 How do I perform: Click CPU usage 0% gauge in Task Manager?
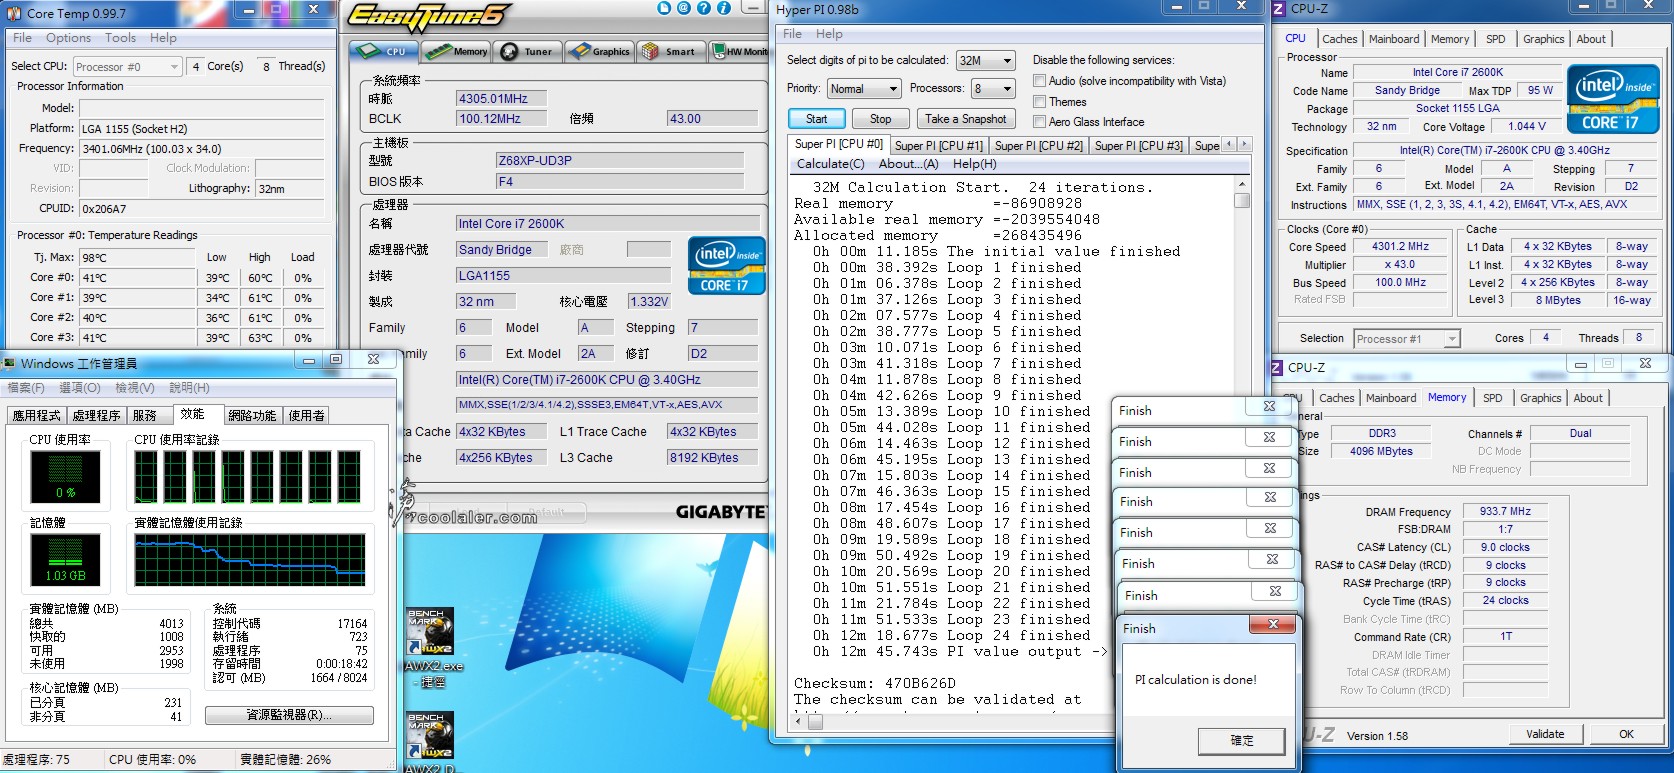coord(65,476)
